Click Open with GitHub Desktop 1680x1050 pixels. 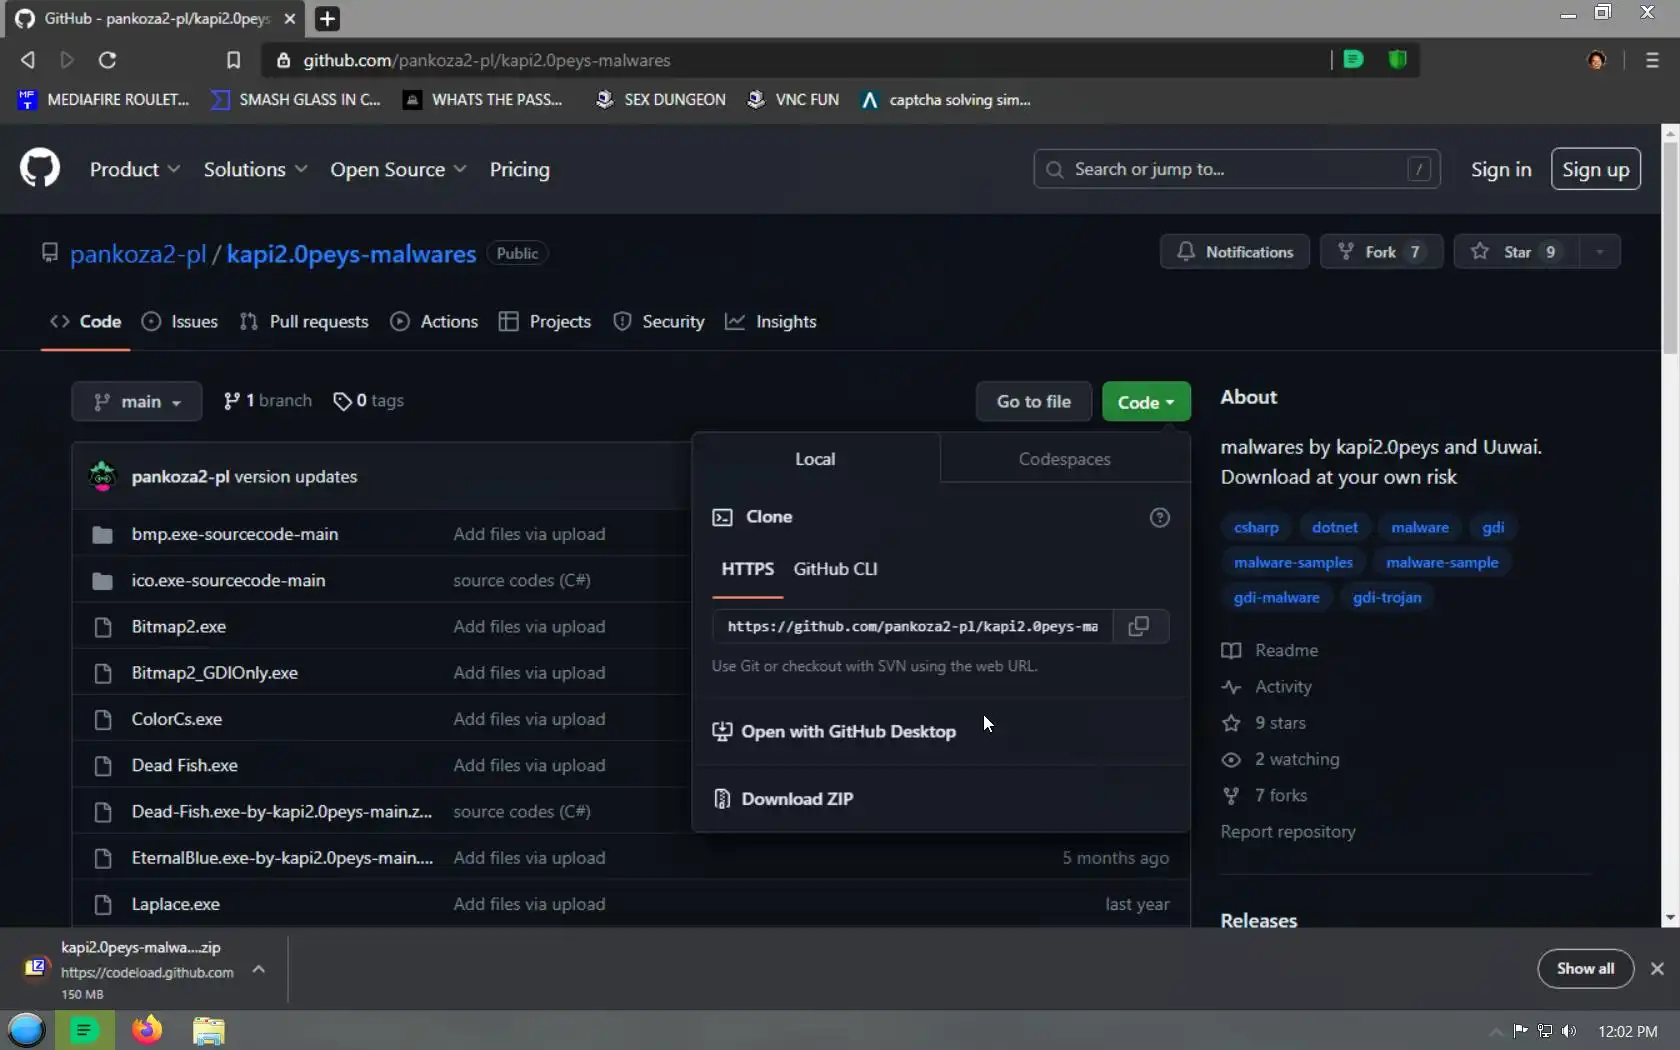834,731
